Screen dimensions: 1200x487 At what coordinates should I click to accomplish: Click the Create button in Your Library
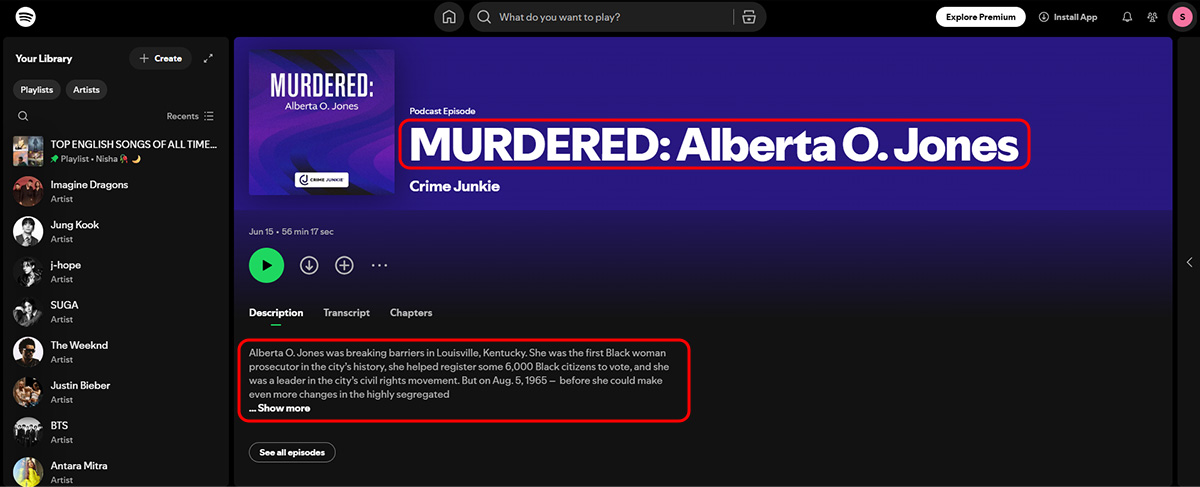(x=160, y=58)
